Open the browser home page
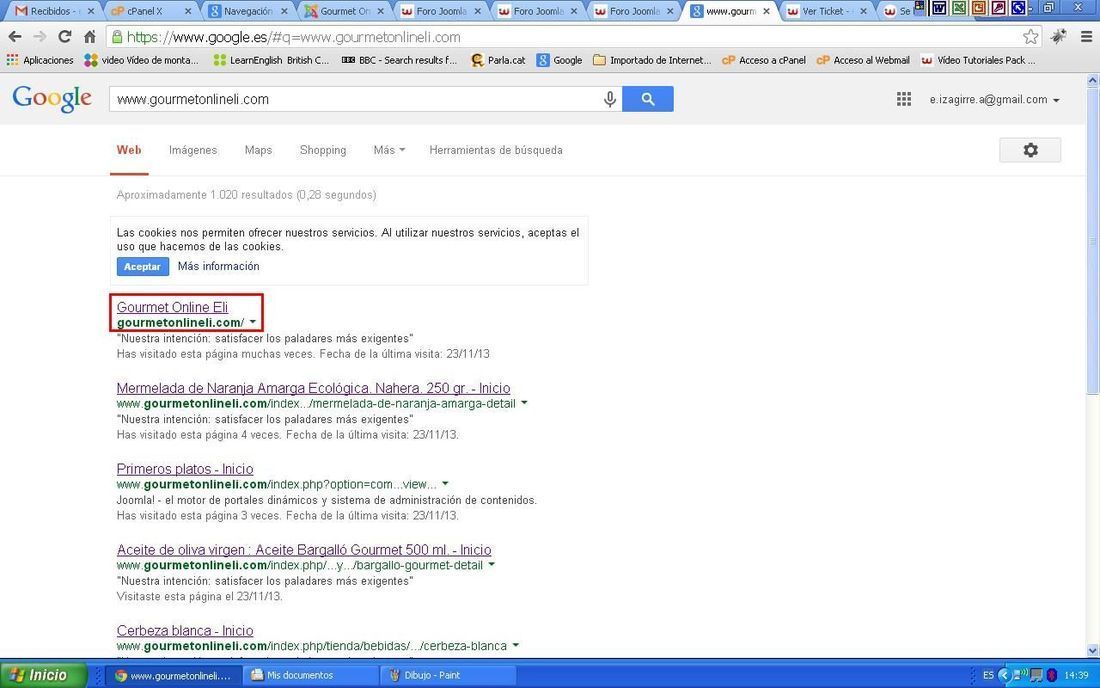 89,37
